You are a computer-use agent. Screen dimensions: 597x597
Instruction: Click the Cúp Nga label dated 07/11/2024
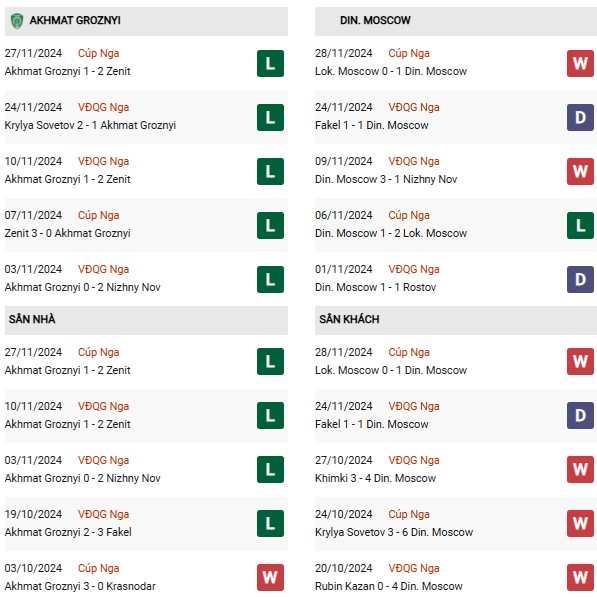[x=99, y=215]
